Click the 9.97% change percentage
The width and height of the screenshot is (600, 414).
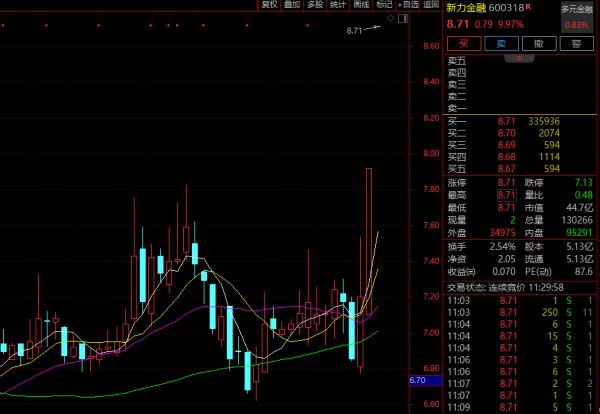pyautogui.click(x=510, y=24)
